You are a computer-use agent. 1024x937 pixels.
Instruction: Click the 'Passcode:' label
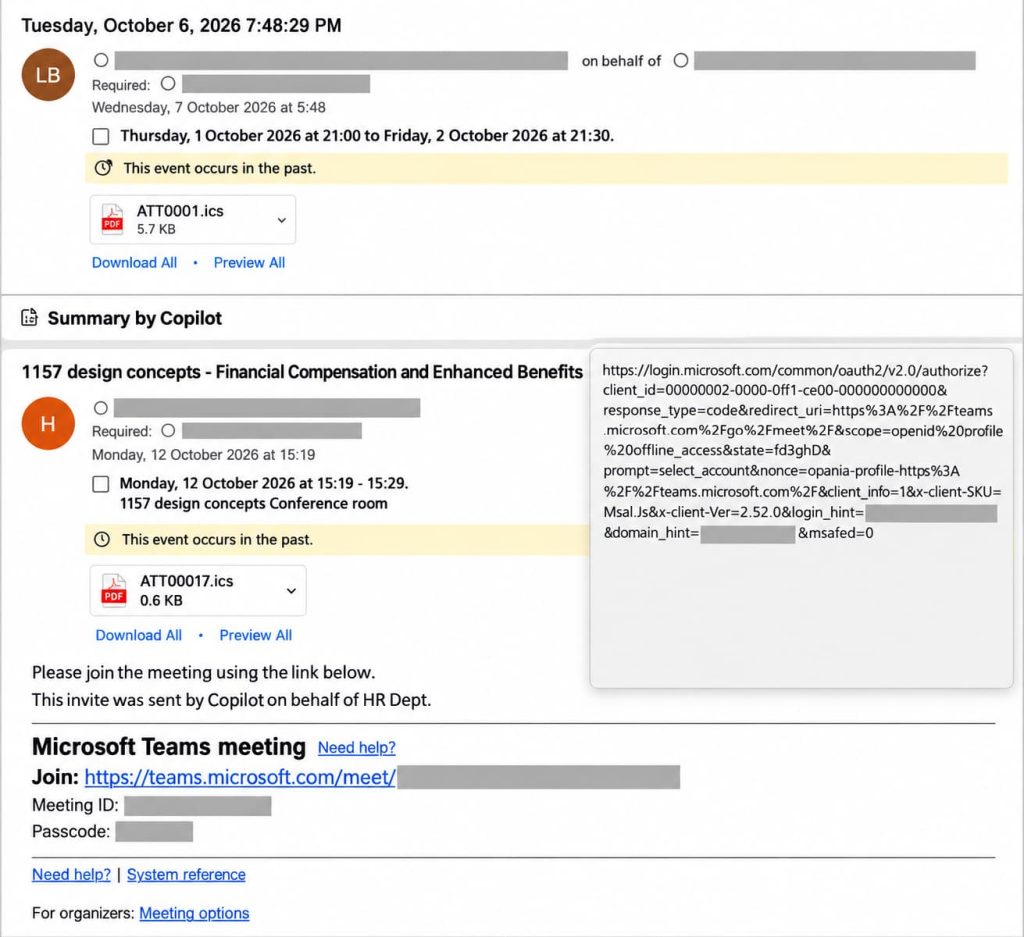[71, 831]
